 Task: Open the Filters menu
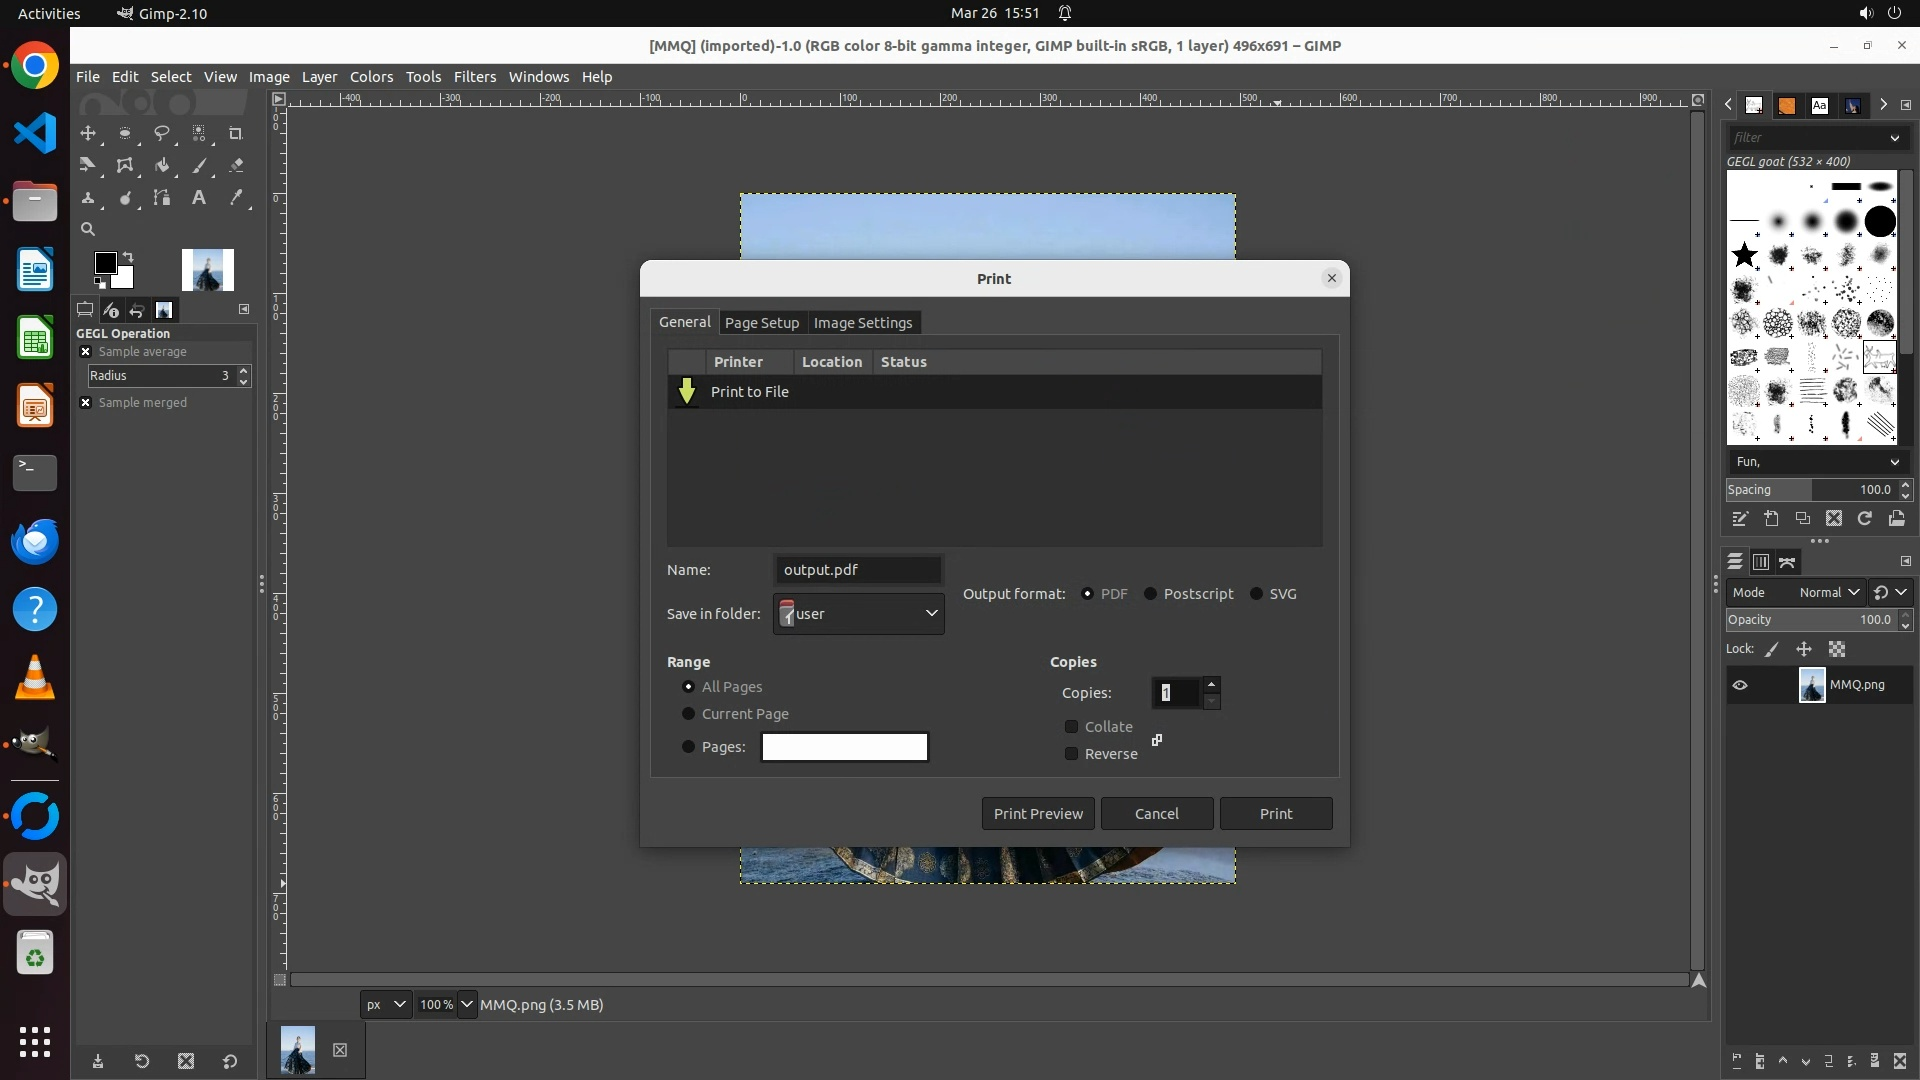[474, 77]
